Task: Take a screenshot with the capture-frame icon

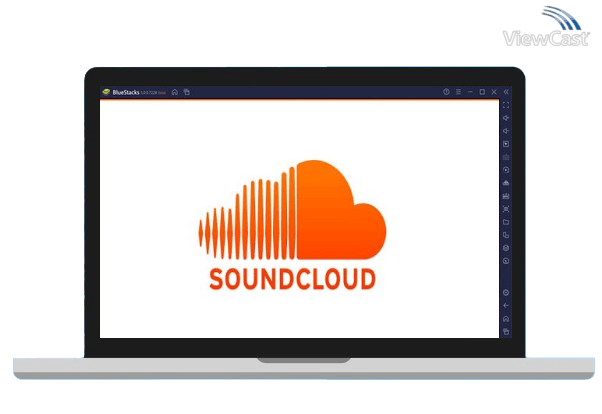Action: point(506,209)
